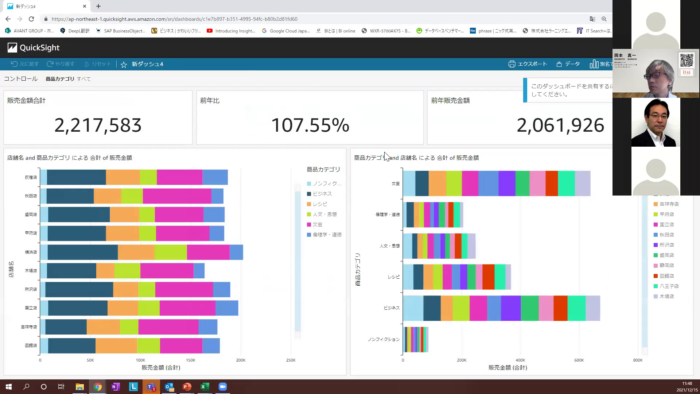Open OneNote from the taskbar

tap(115, 387)
